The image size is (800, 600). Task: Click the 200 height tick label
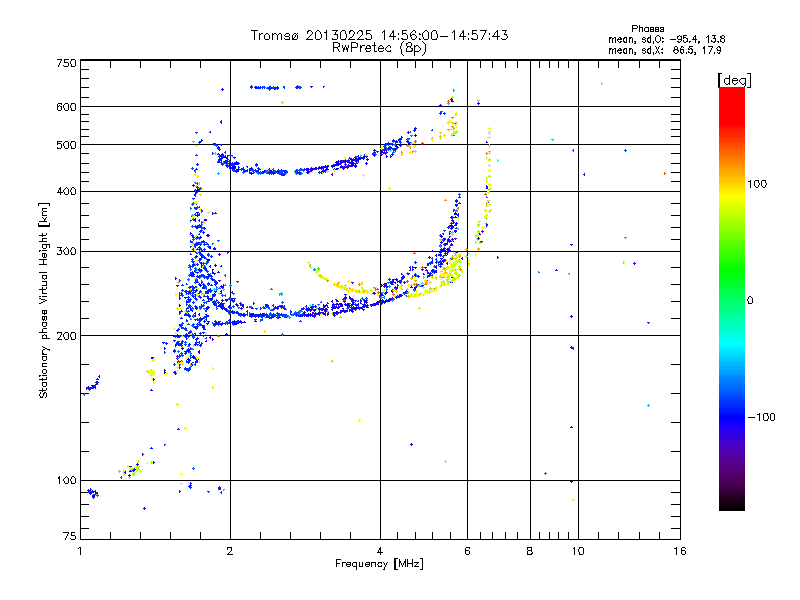coord(66,336)
